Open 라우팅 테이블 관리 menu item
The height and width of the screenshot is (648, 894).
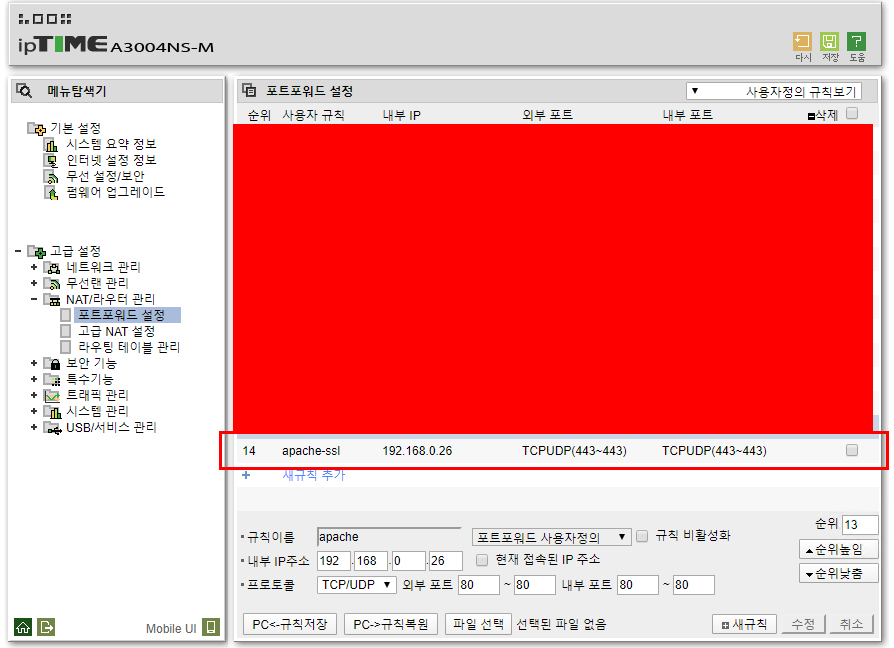point(129,347)
